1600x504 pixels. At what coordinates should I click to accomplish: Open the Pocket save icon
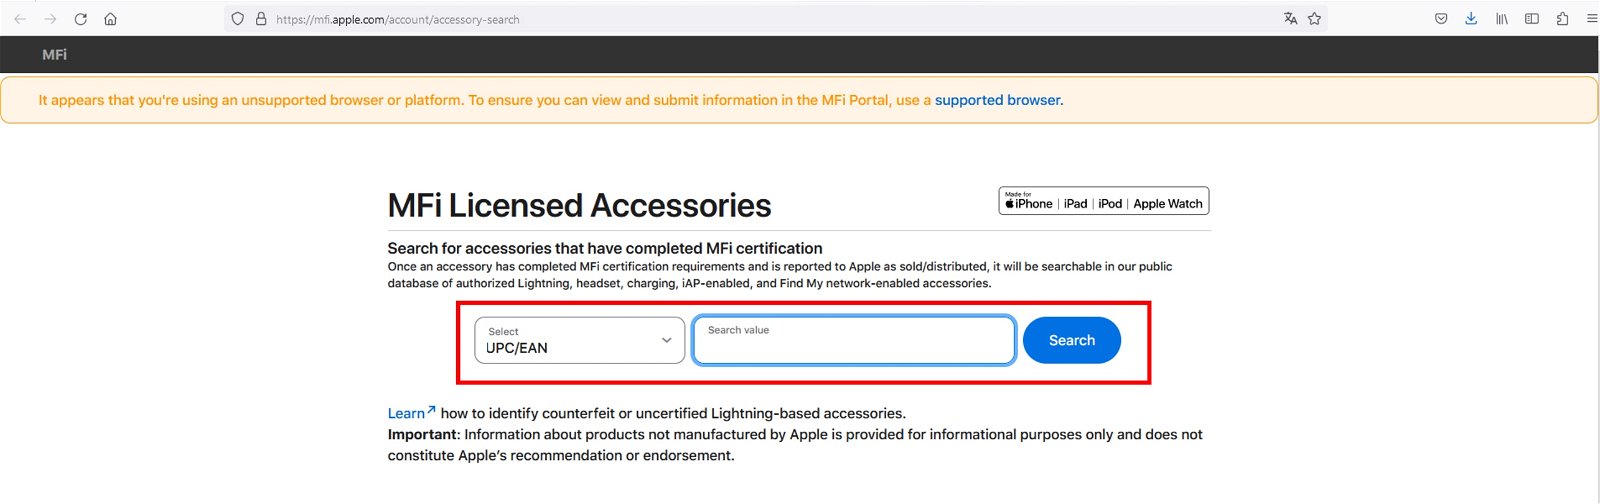[x=1441, y=19]
